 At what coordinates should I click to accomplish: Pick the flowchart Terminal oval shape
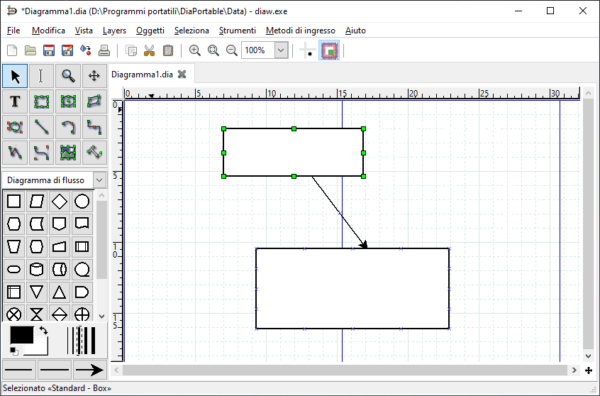[x=14, y=269]
